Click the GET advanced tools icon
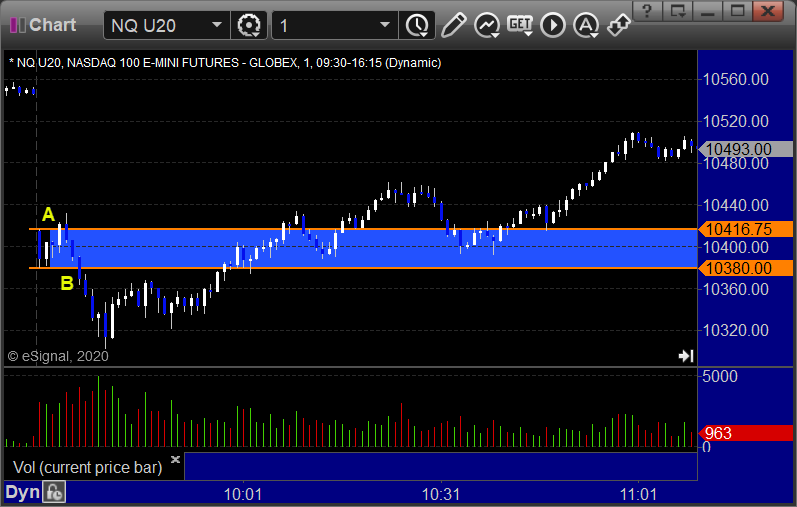Image resolution: width=797 pixels, height=507 pixels. click(520, 25)
